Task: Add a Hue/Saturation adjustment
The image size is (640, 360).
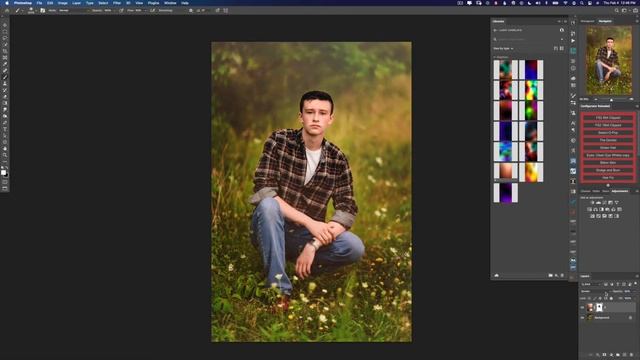Action: click(589, 209)
